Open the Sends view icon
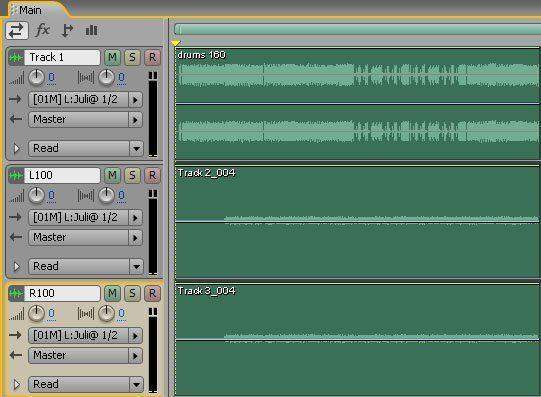 67,30
